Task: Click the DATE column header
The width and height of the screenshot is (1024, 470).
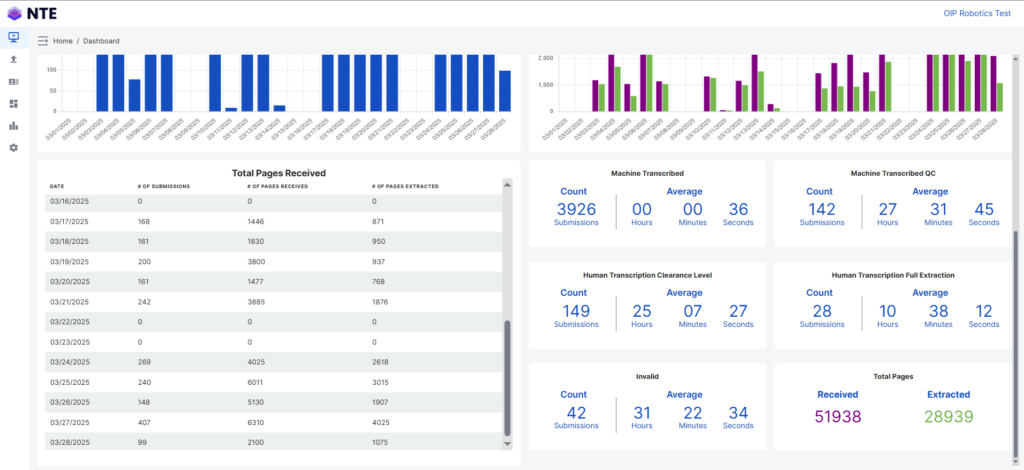Action: 57,186
